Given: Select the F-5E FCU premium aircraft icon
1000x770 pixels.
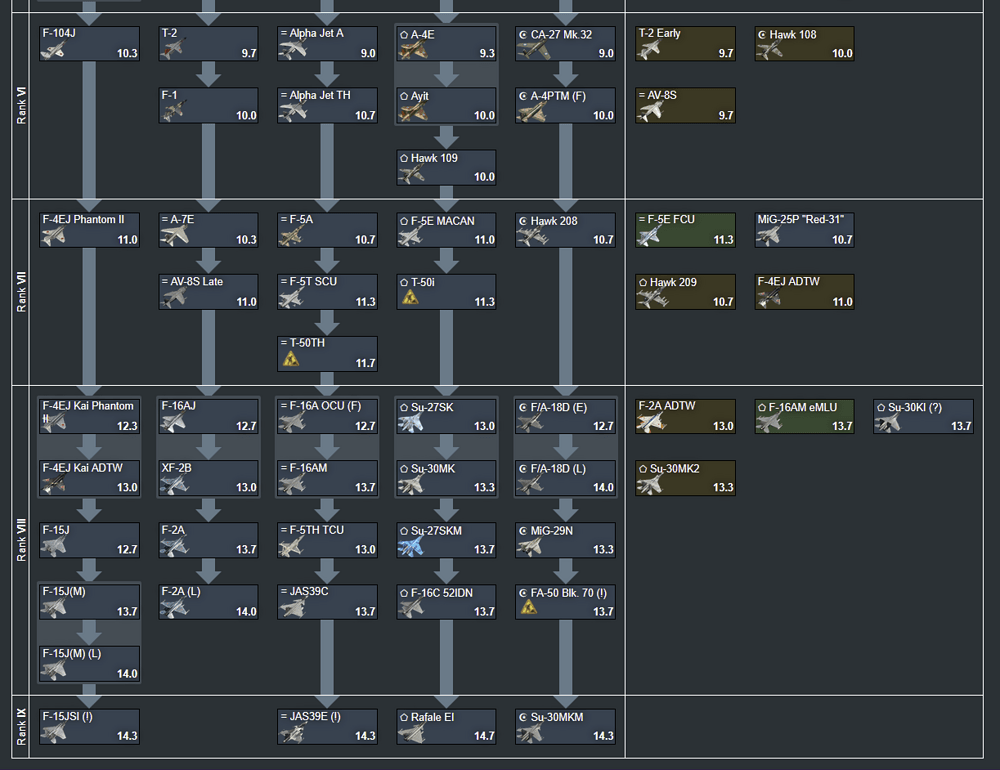Looking at the screenshot, I should 649,237.
